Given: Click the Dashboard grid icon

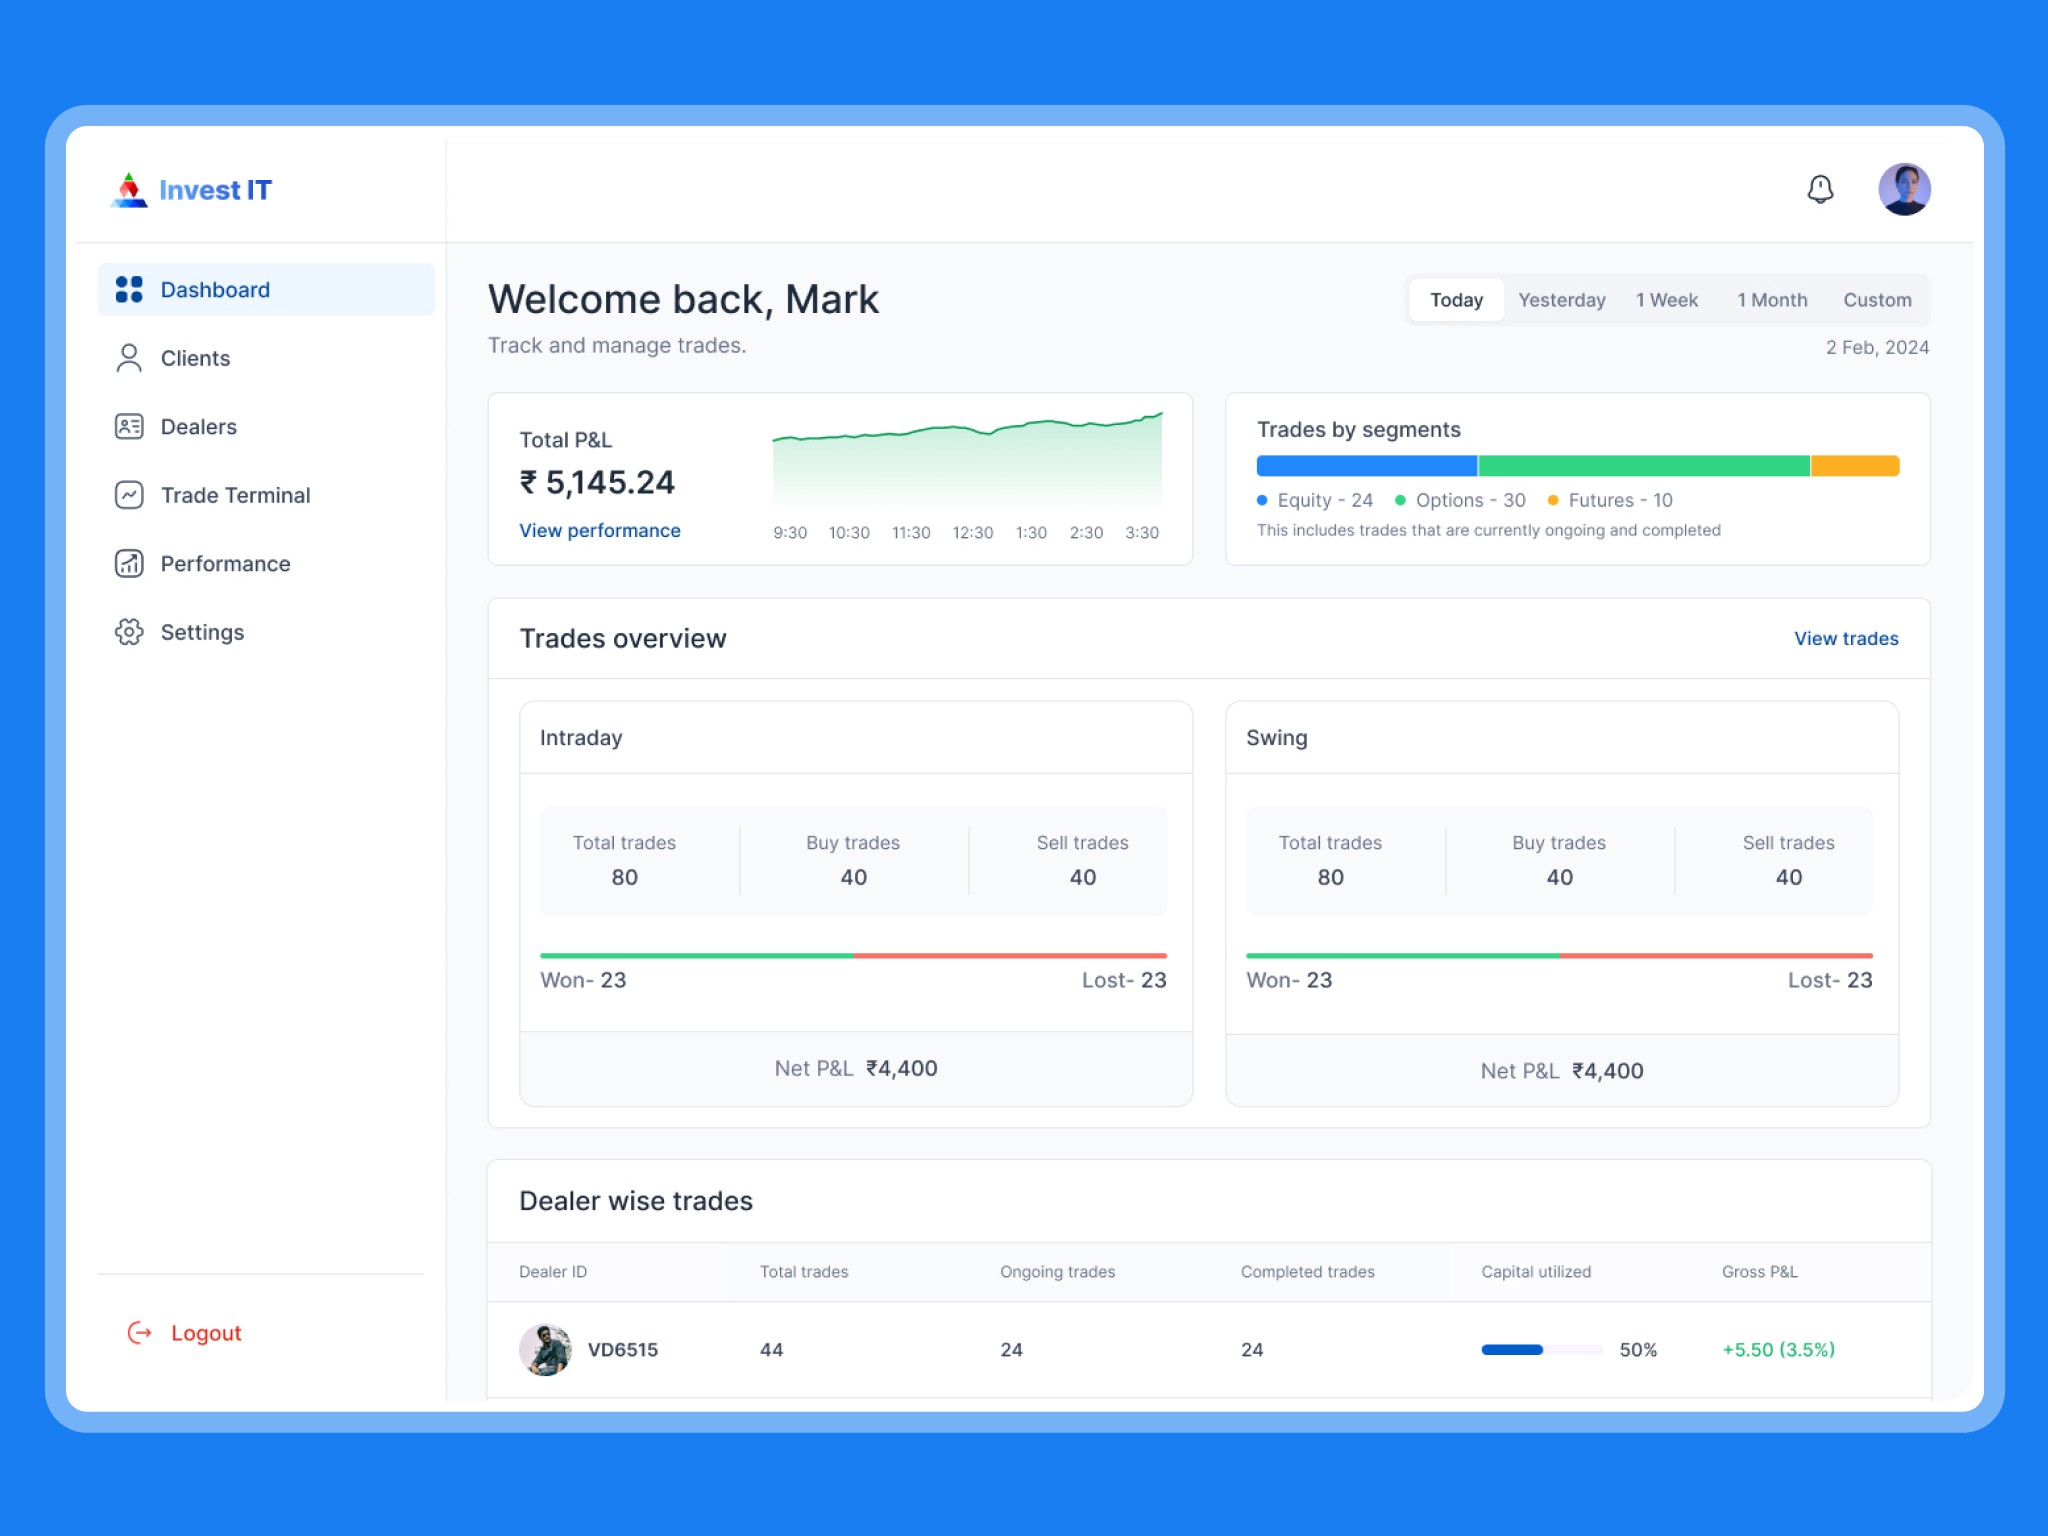Looking at the screenshot, I should point(129,290).
